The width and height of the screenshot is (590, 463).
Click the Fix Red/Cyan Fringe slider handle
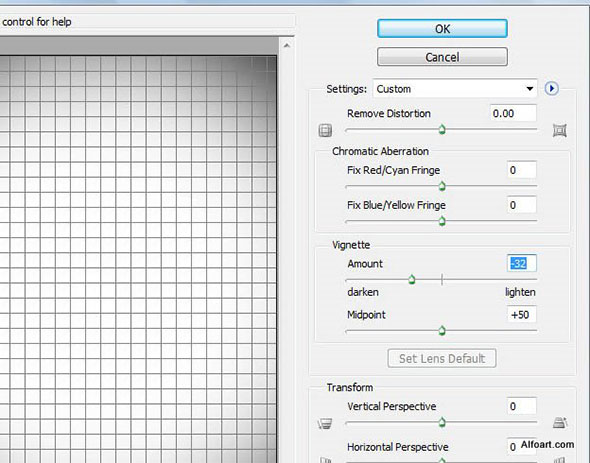pos(442,186)
